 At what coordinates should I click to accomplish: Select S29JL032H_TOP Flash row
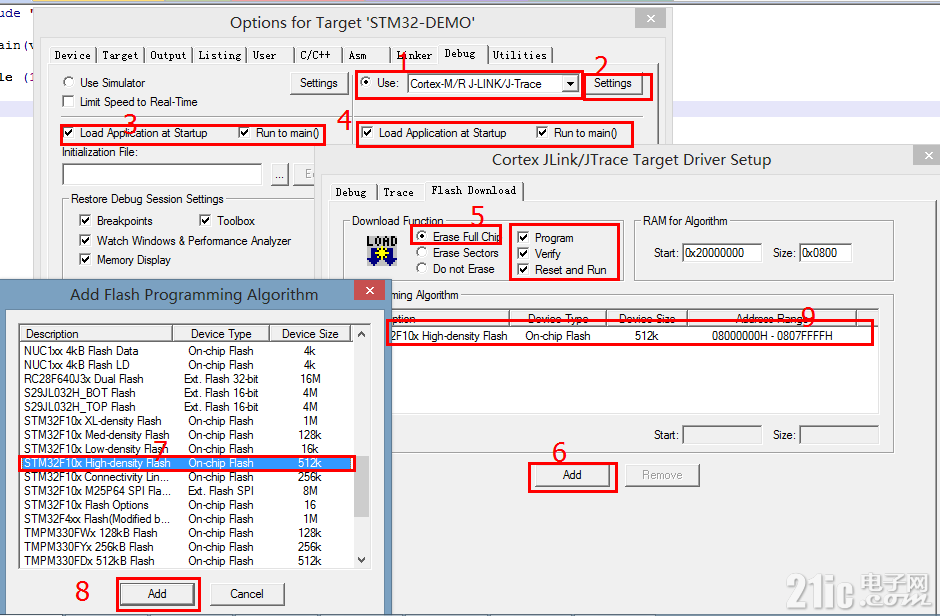tap(186, 406)
